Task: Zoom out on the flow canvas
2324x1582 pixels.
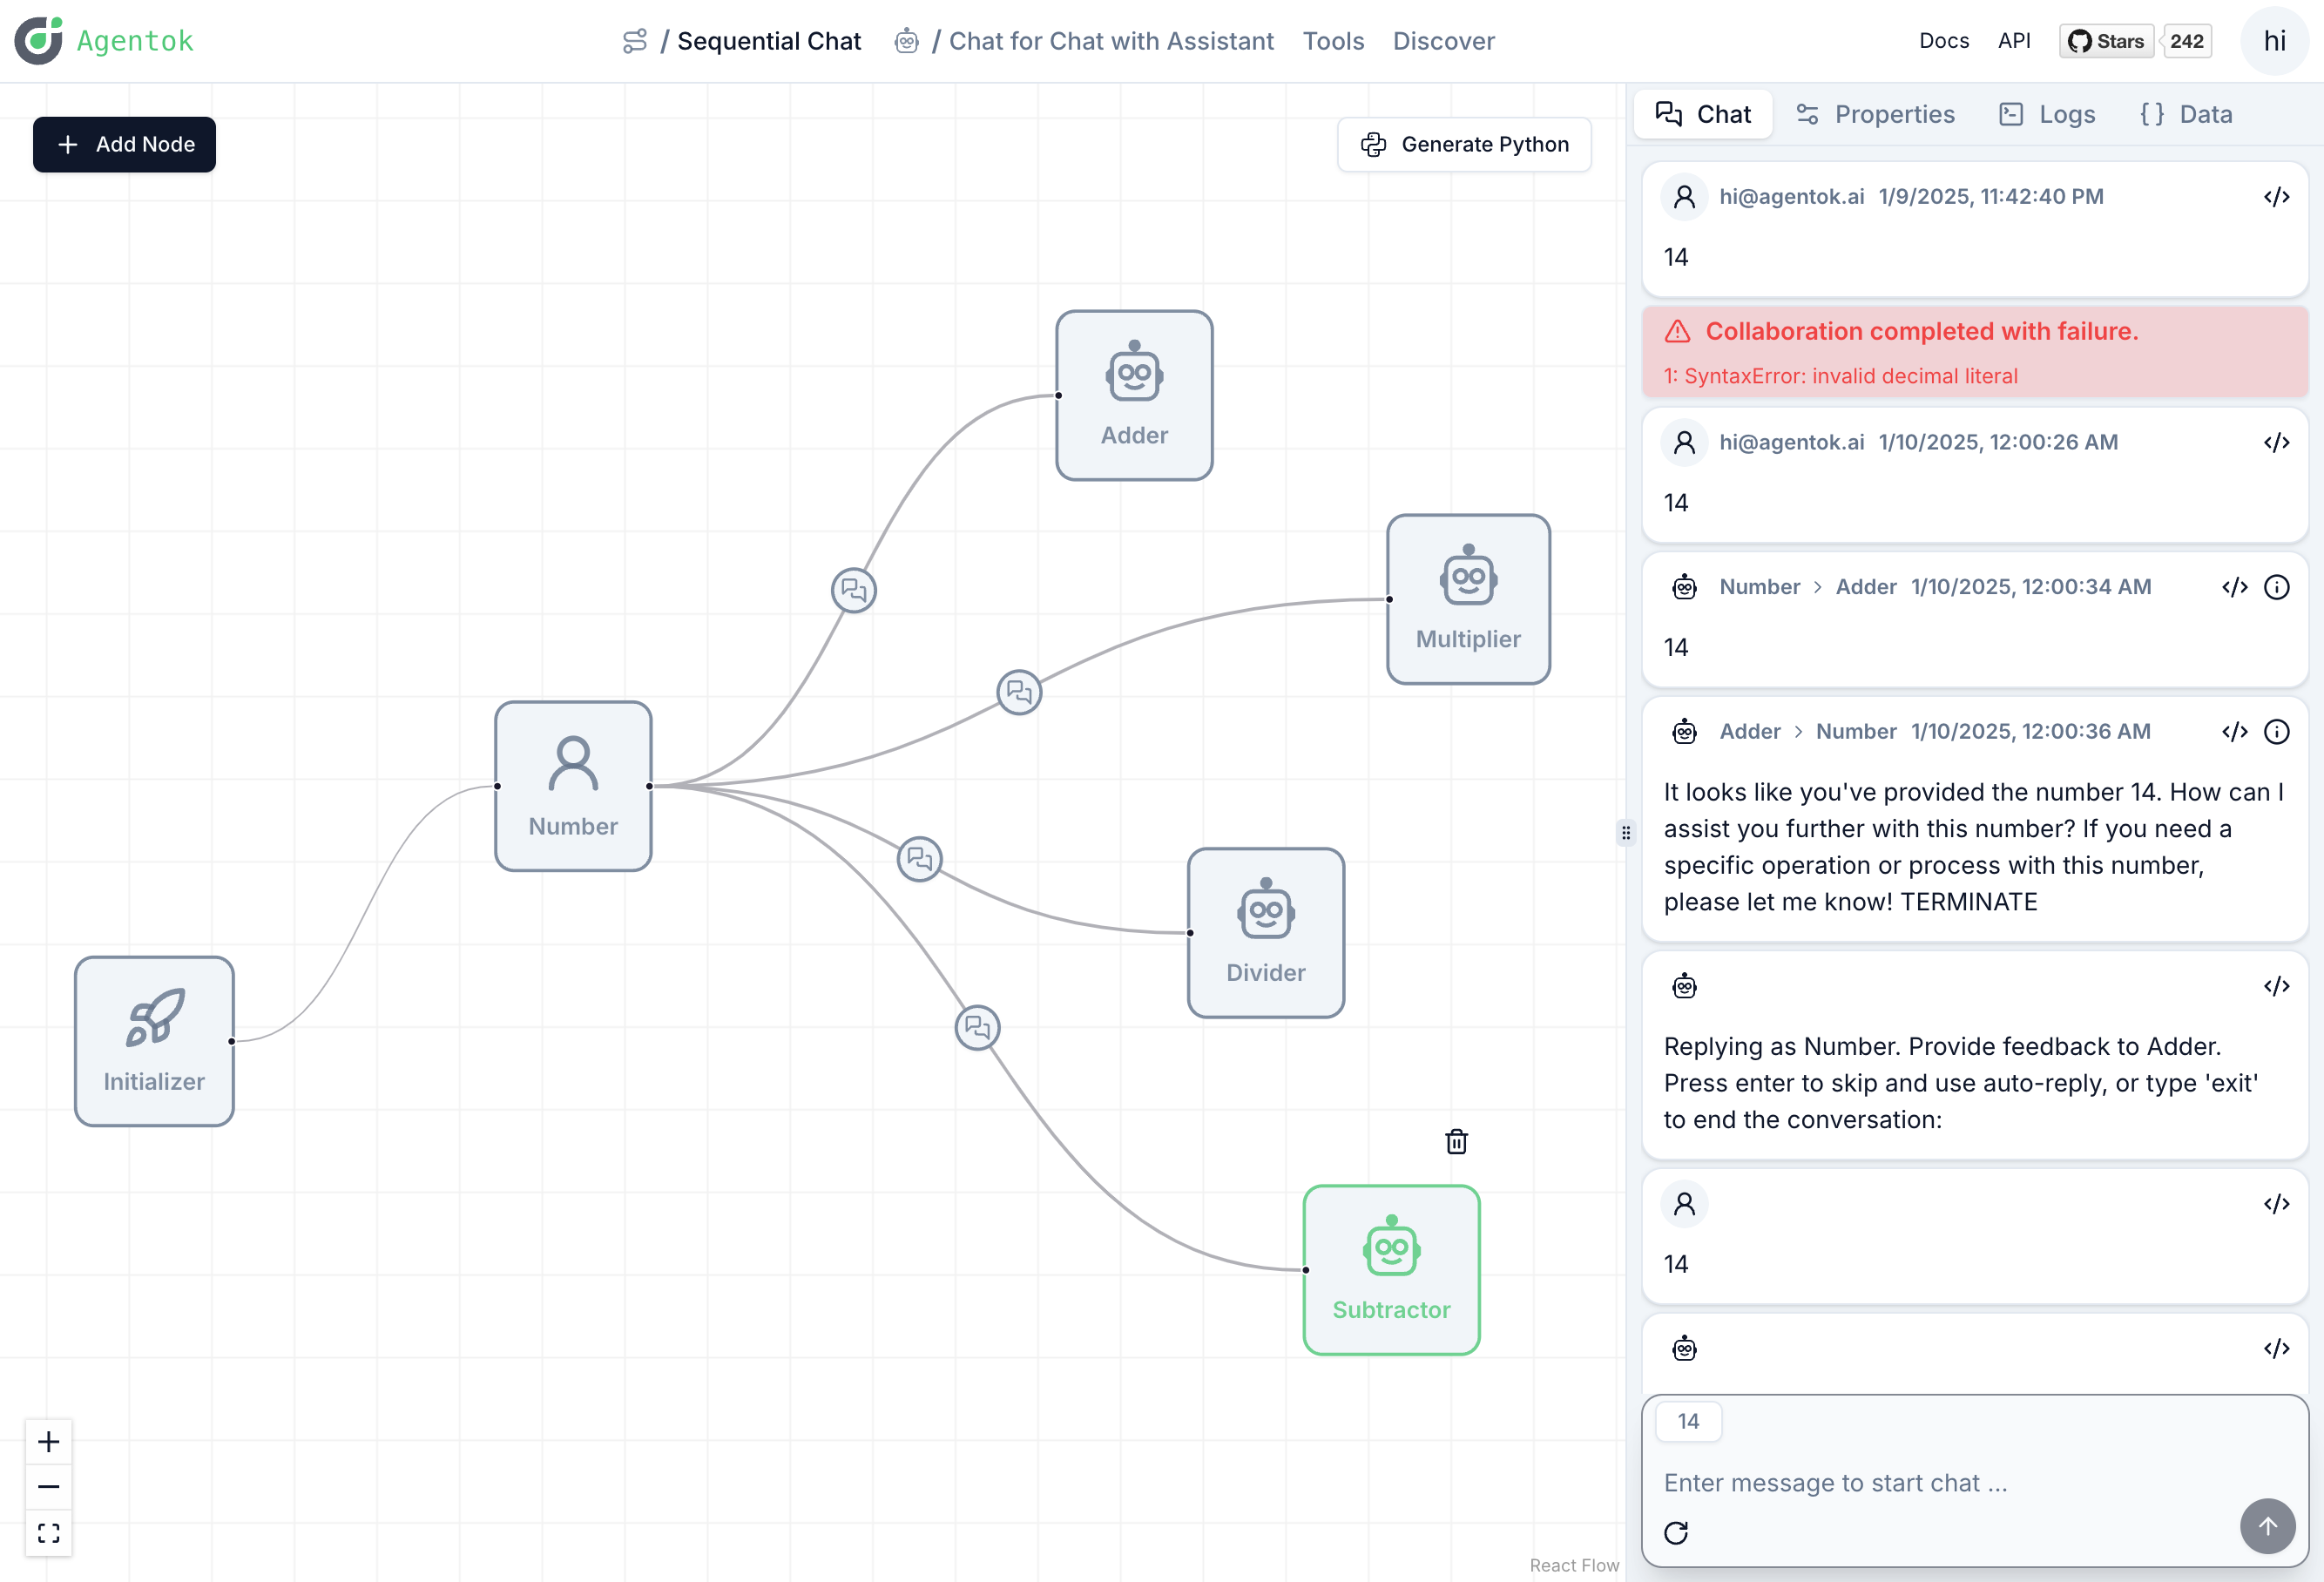Action: click(48, 1487)
